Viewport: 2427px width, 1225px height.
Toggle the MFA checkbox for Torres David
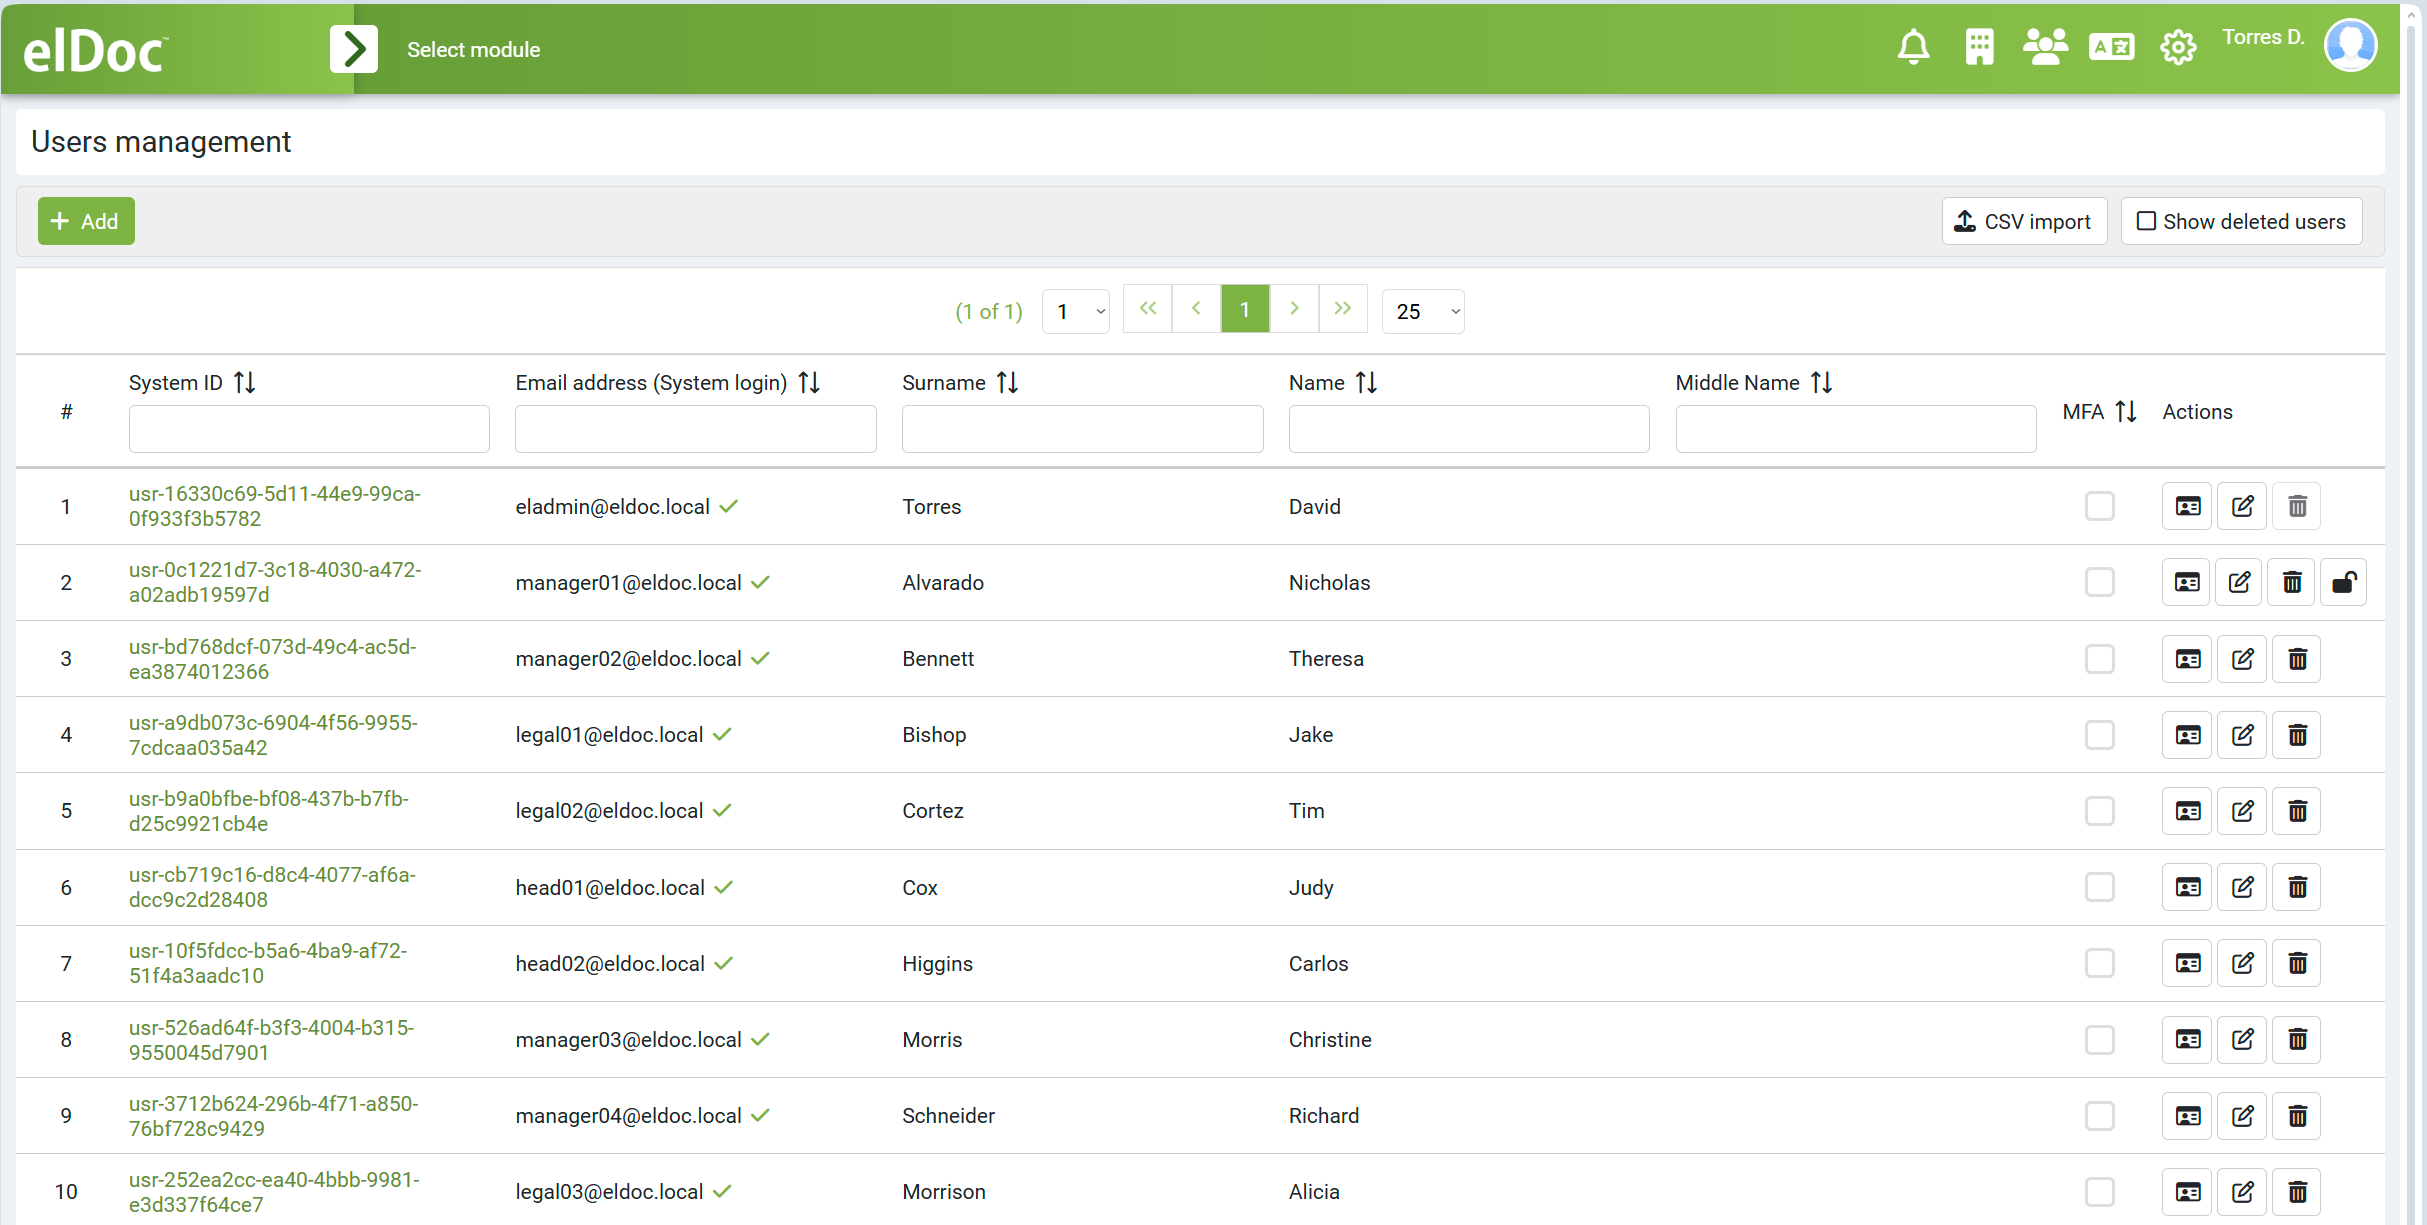point(2099,506)
